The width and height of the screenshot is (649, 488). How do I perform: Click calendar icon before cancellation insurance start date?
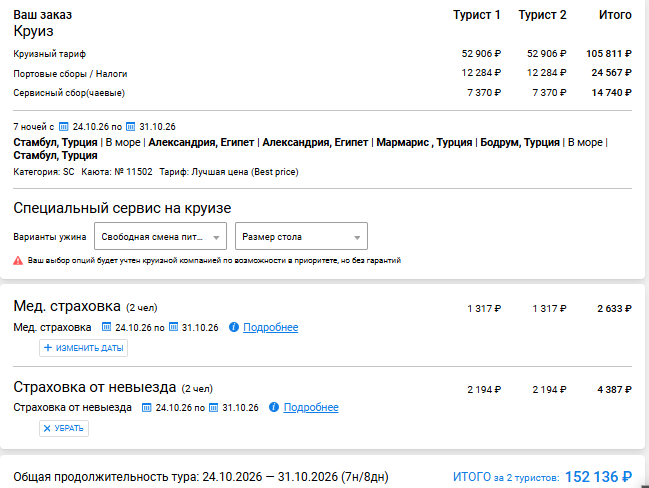point(147,408)
